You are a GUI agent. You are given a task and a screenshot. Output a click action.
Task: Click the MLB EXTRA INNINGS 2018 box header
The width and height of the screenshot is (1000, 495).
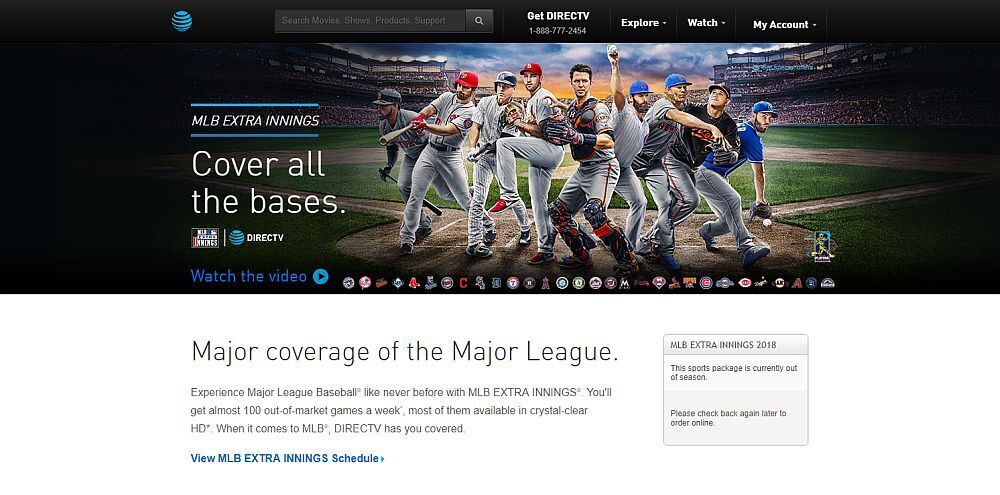click(735, 344)
